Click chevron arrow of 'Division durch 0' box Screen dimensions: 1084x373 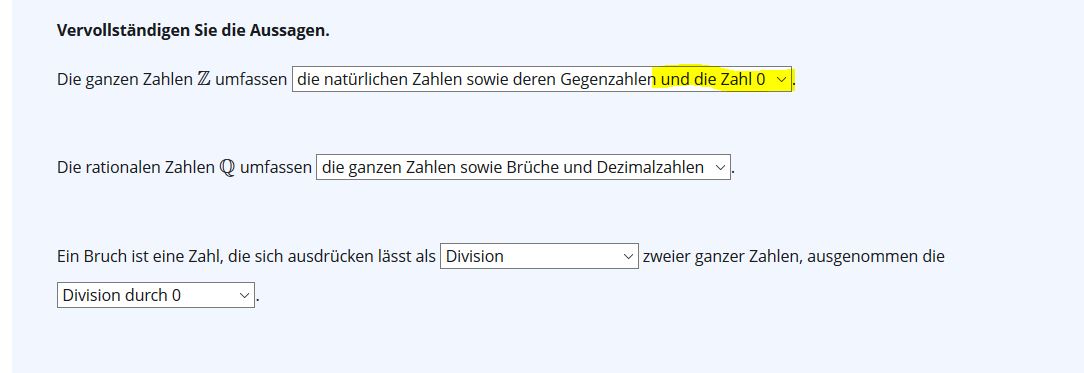click(x=244, y=295)
